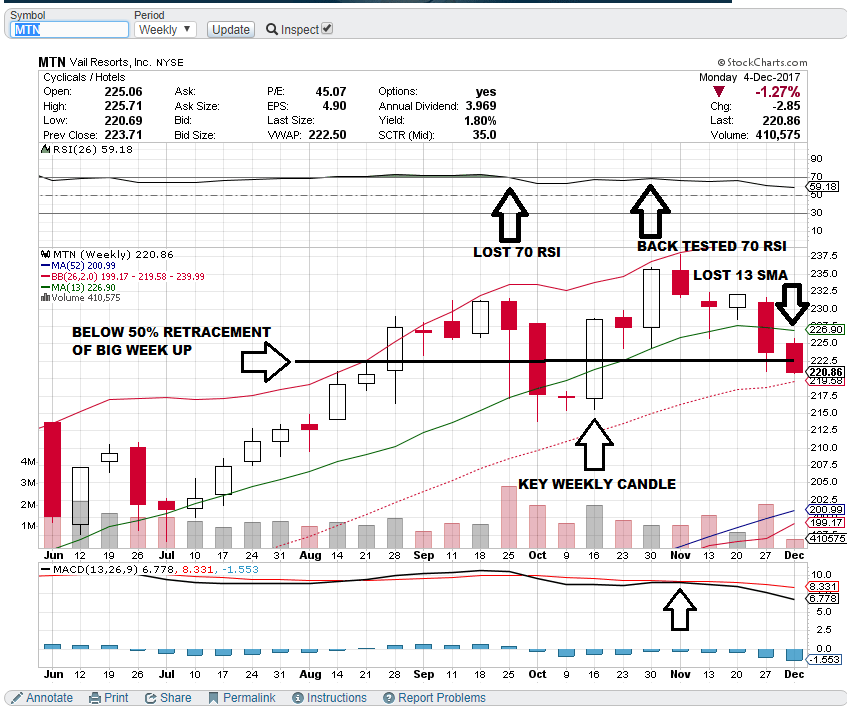Toggle the Inspect checkbox
The width and height of the screenshot is (847, 707).
tap(327, 29)
